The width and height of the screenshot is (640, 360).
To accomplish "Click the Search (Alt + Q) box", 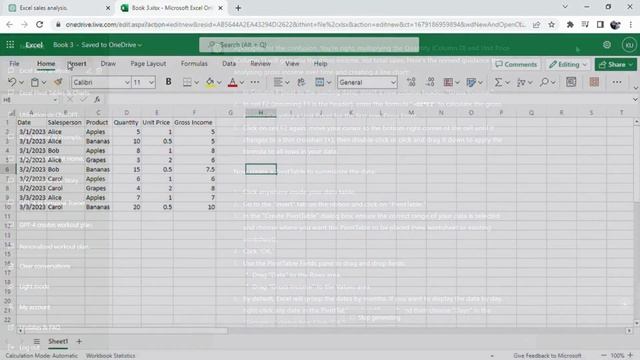I will [x=309, y=45].
